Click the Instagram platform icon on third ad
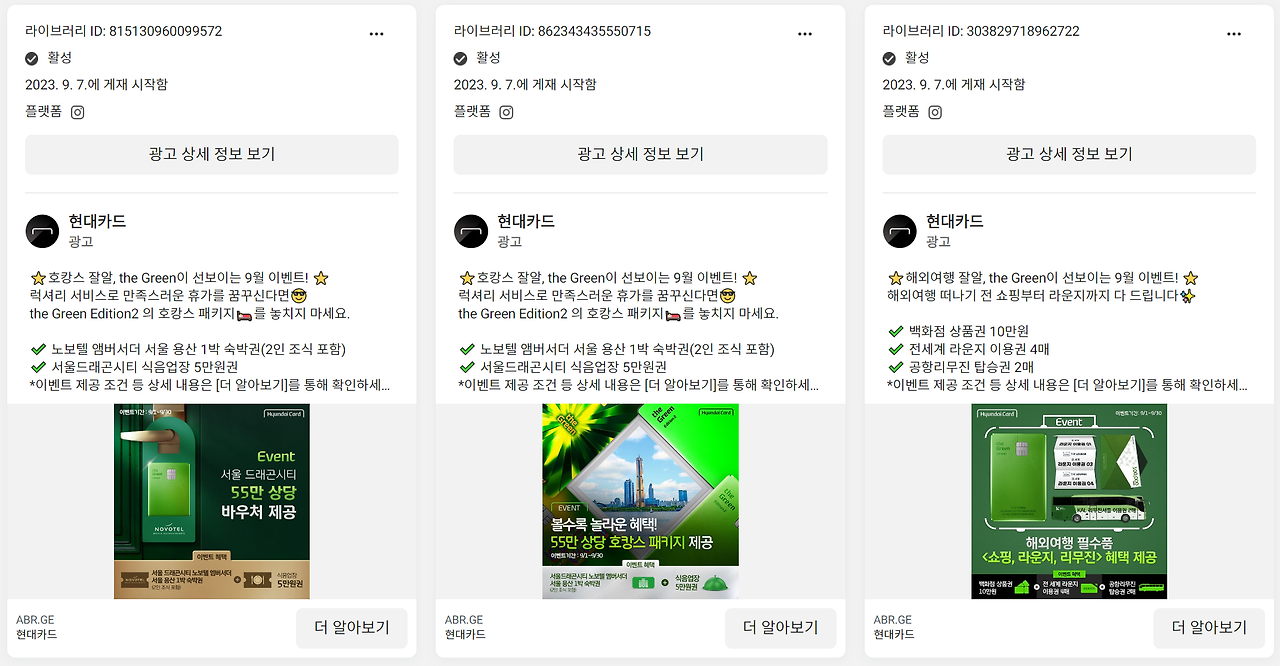This screenshot has height=666, width=1280. [935, 112]
